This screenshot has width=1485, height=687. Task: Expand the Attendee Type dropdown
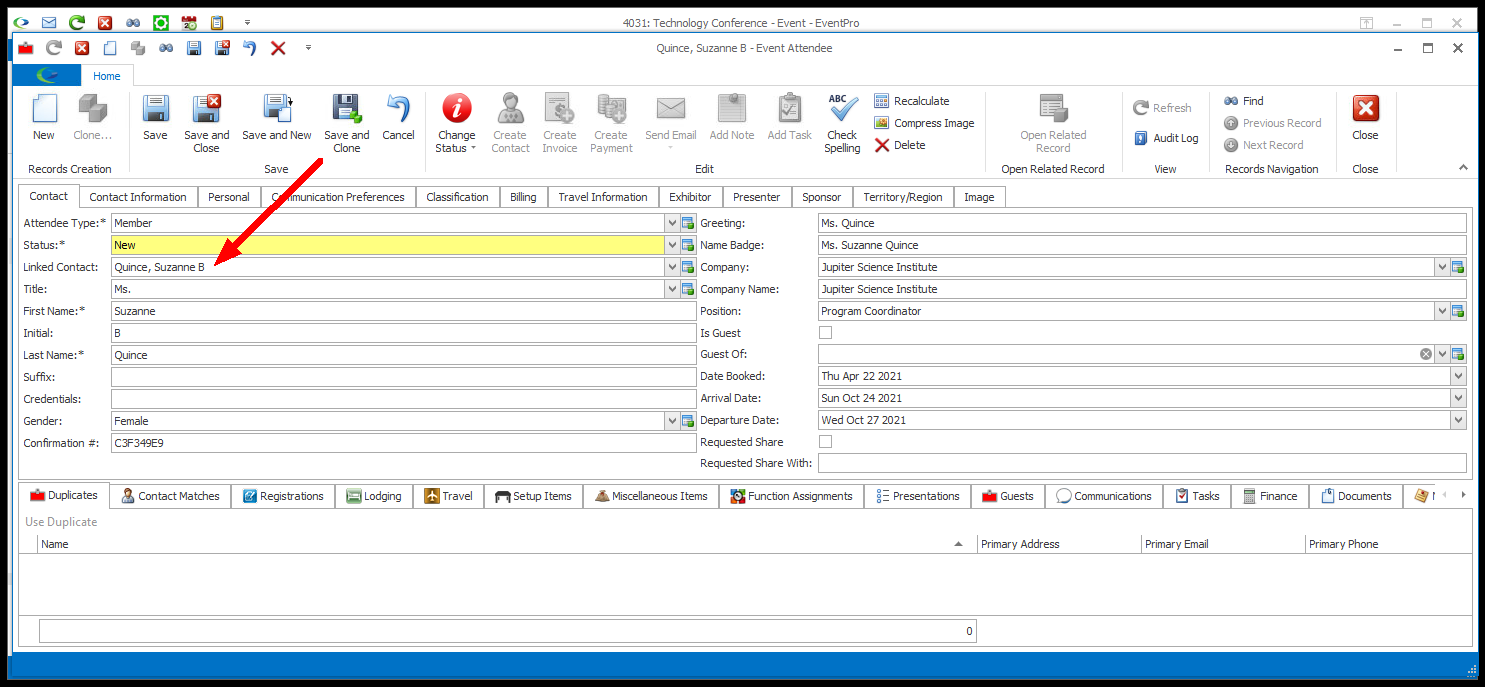pos(671,223)
